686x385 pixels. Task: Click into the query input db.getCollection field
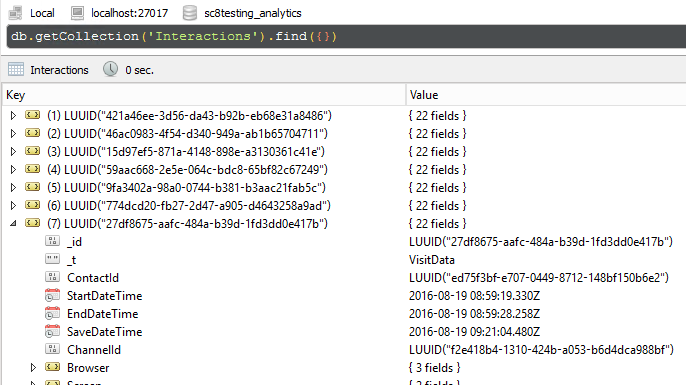point(346,36)
